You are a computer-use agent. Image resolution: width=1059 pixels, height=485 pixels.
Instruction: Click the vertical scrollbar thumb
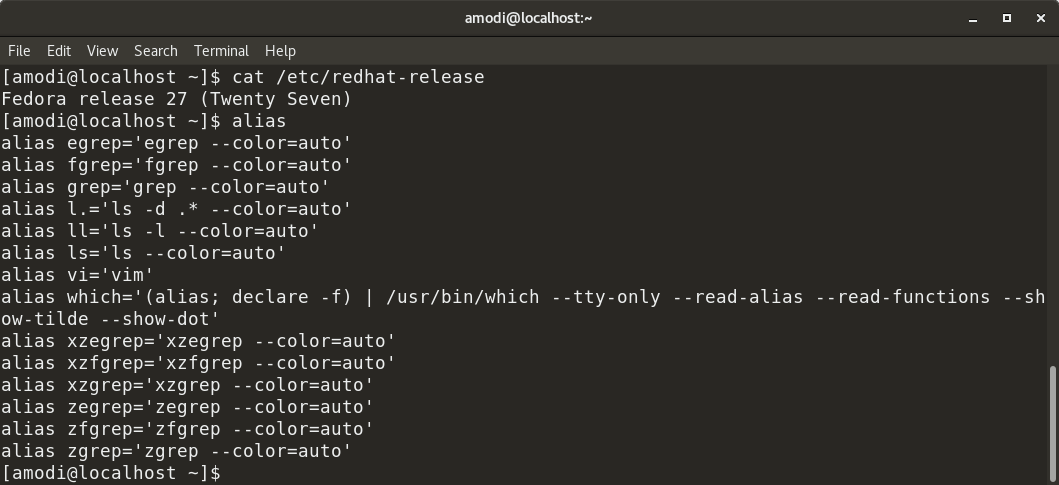coord(1052,422)
